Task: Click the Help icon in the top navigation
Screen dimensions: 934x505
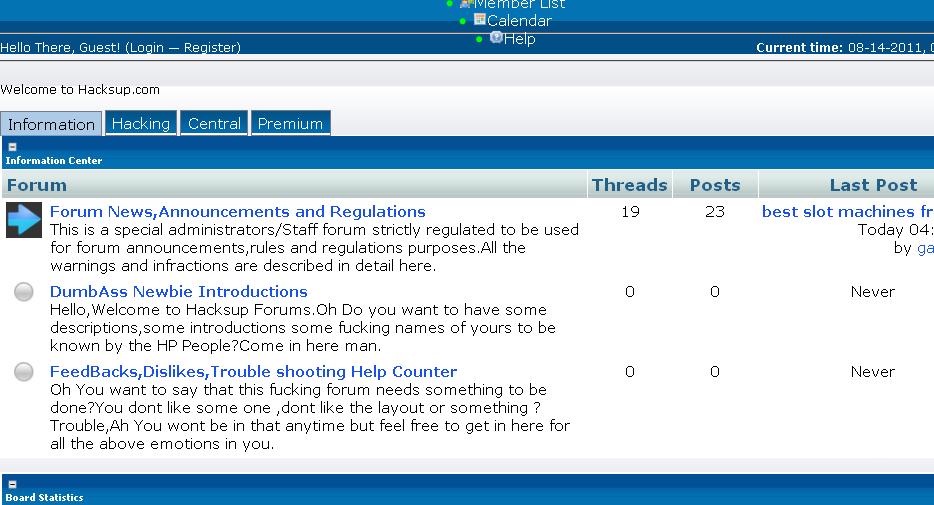Action: point(496,37)
